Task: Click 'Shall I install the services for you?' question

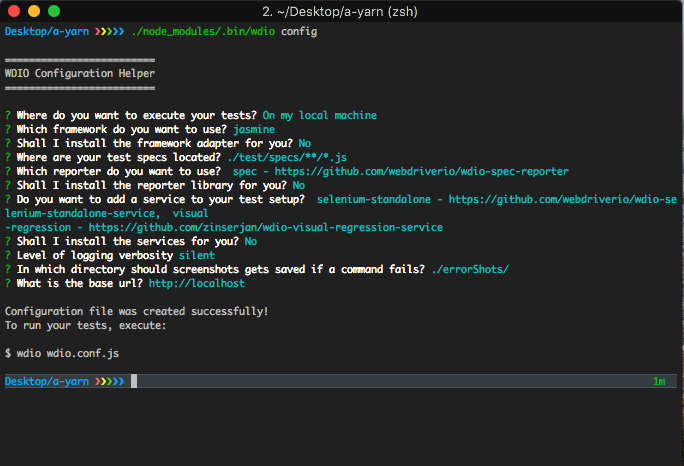Action: pyautogui.click(x=127, y=241)
